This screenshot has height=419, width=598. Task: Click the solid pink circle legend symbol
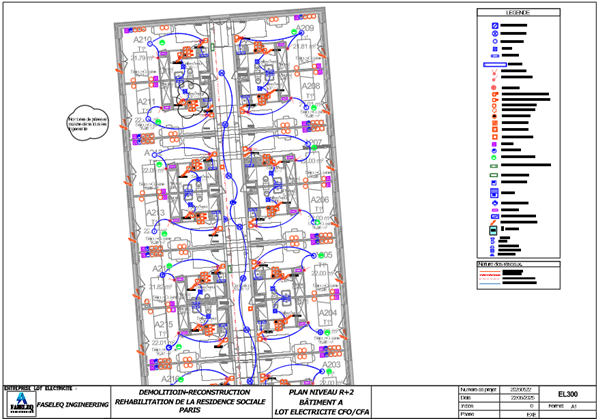[494, 88]
